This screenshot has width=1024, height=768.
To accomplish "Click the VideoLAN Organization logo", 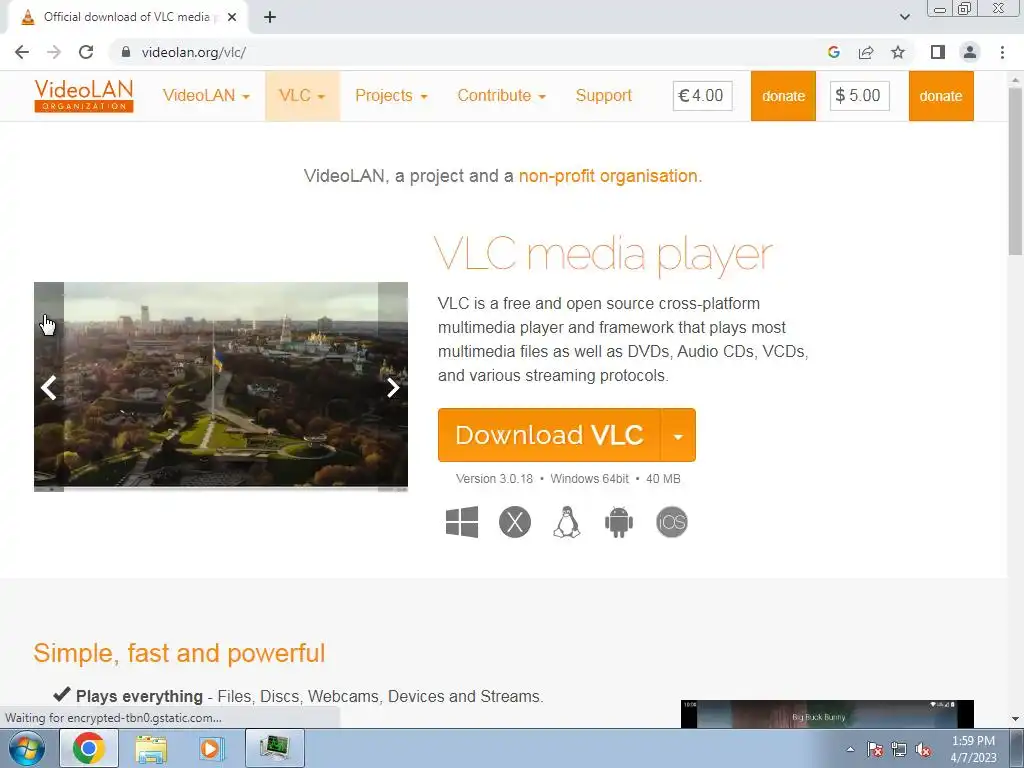I will (84, 96).
